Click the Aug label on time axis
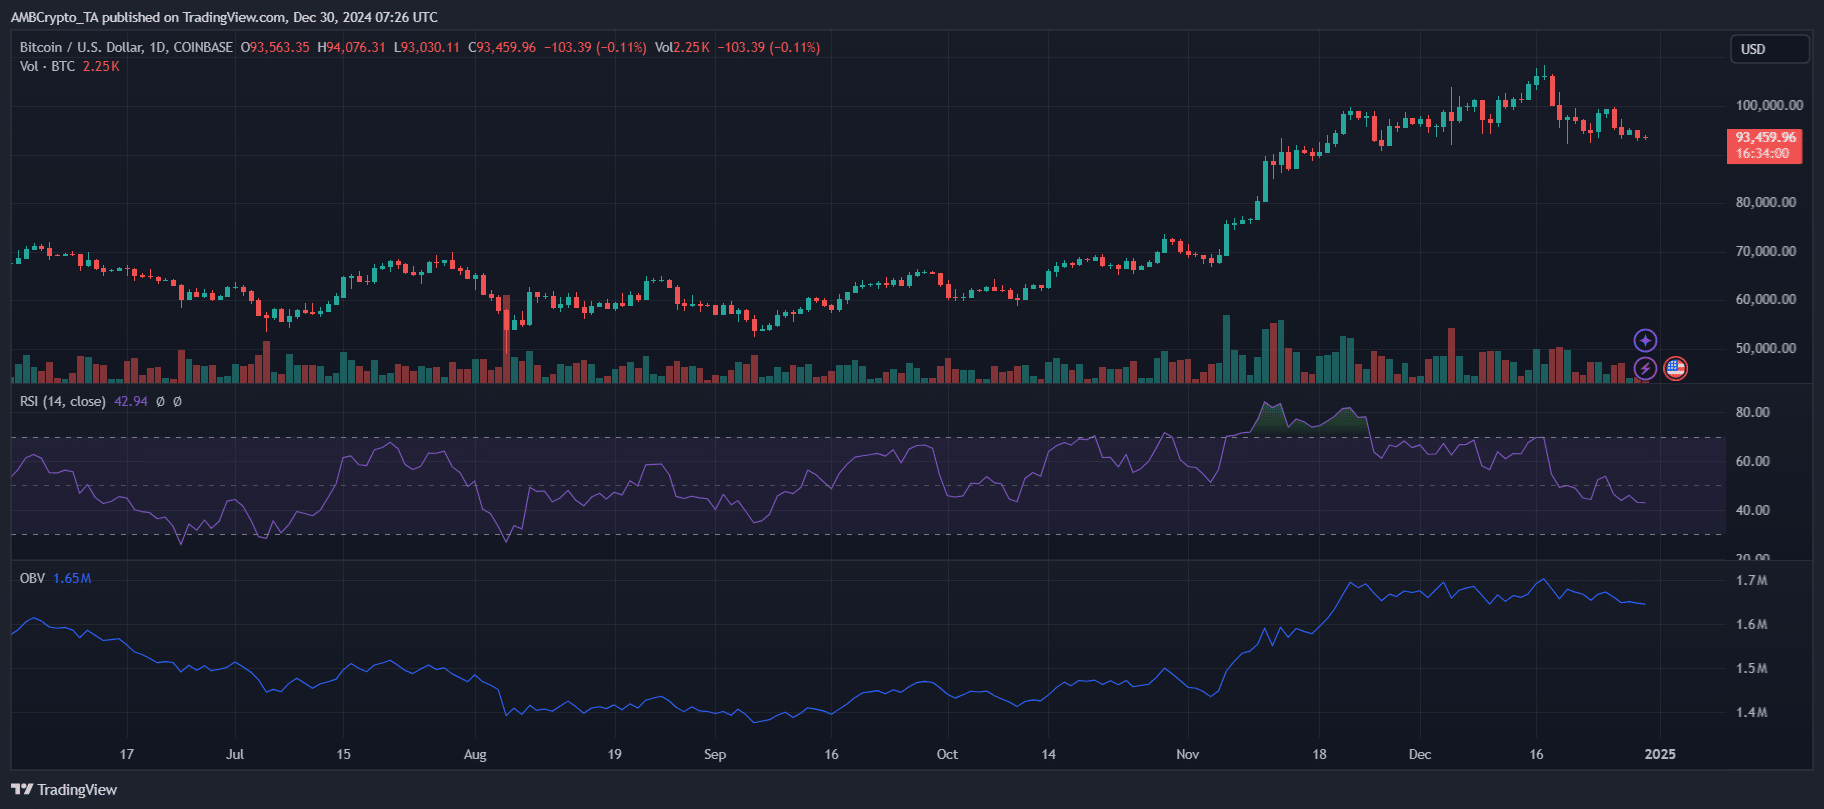Image resolution: width=1824 pixels, height=809 pixels. [475, 754]
